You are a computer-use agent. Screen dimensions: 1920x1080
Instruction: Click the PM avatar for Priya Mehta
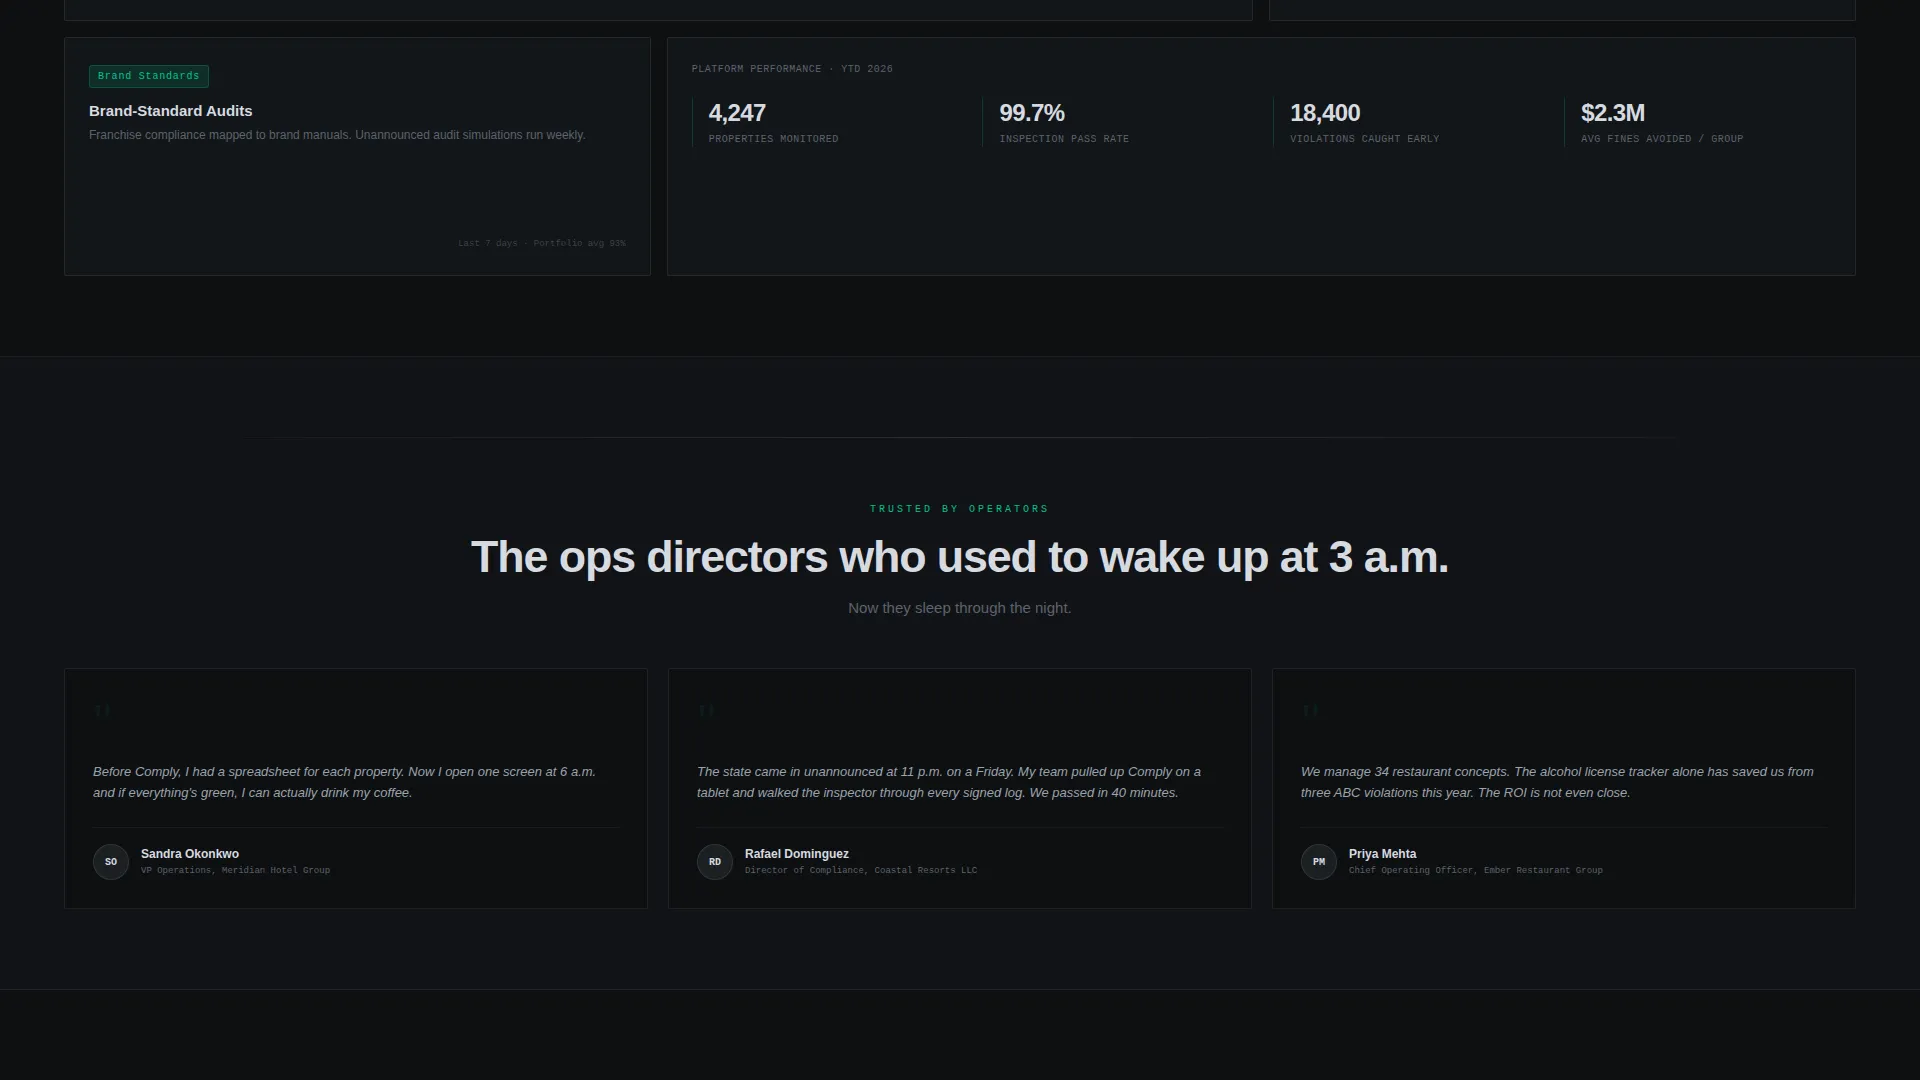tap(1319, 862)
